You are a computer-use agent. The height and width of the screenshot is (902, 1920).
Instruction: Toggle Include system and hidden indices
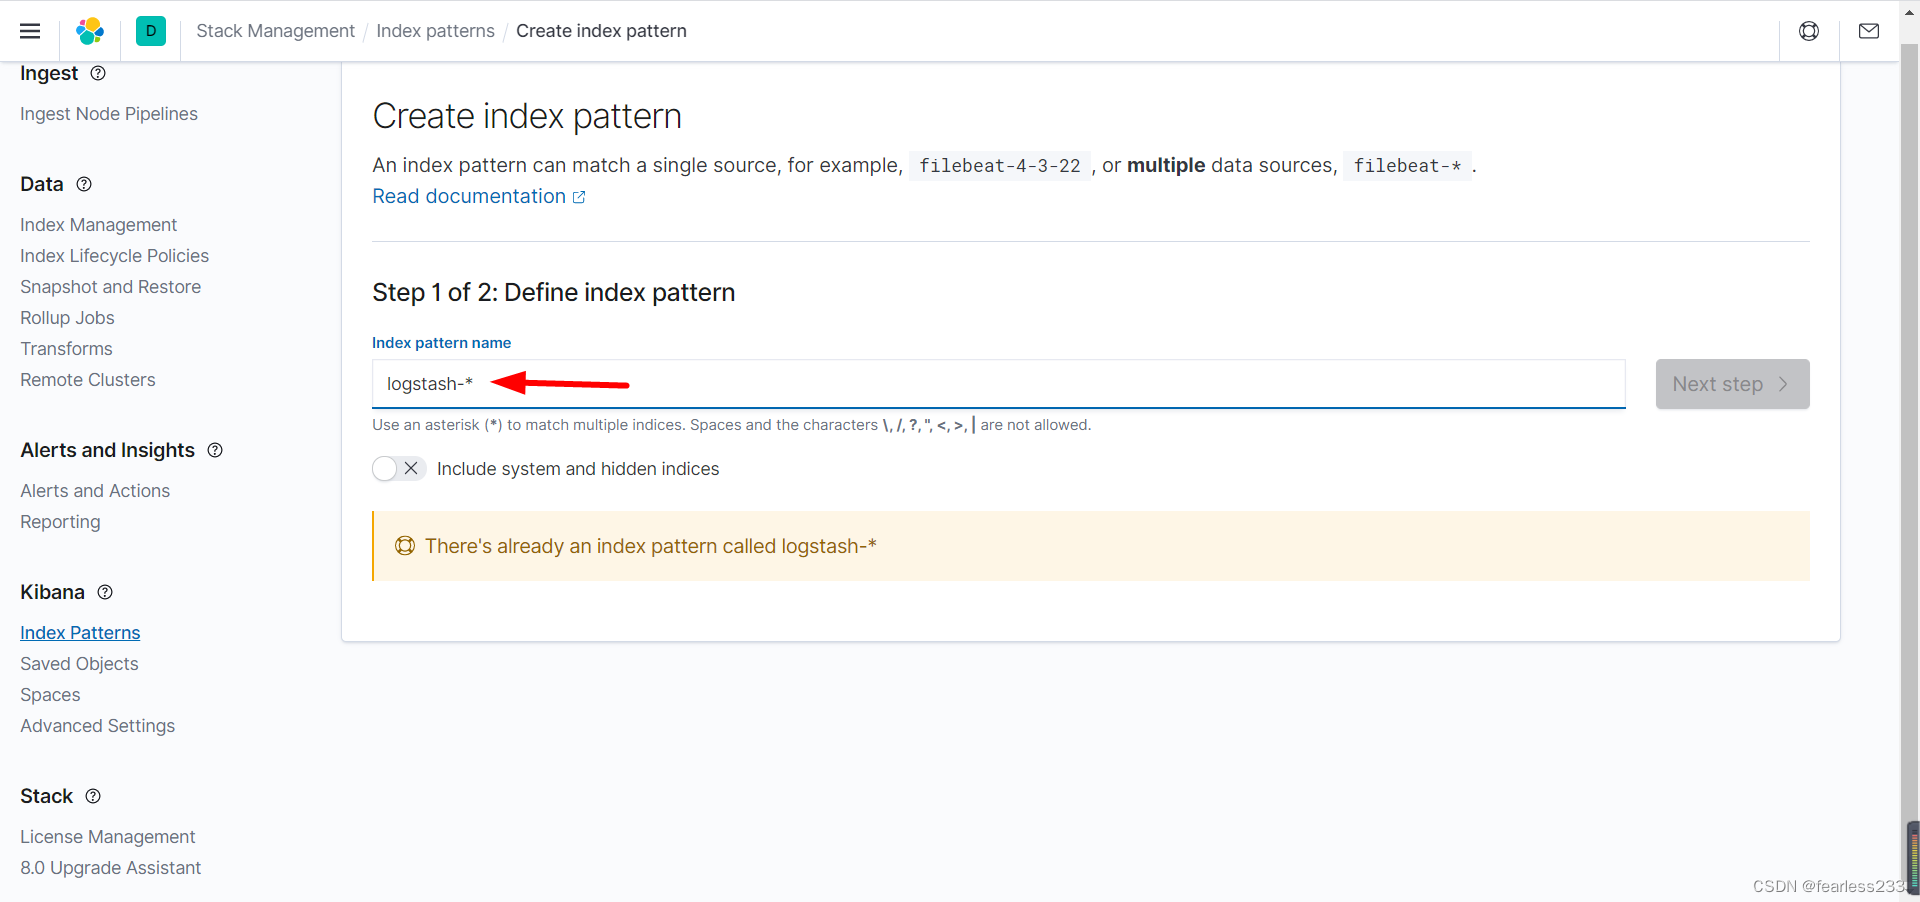click(399, 469)
